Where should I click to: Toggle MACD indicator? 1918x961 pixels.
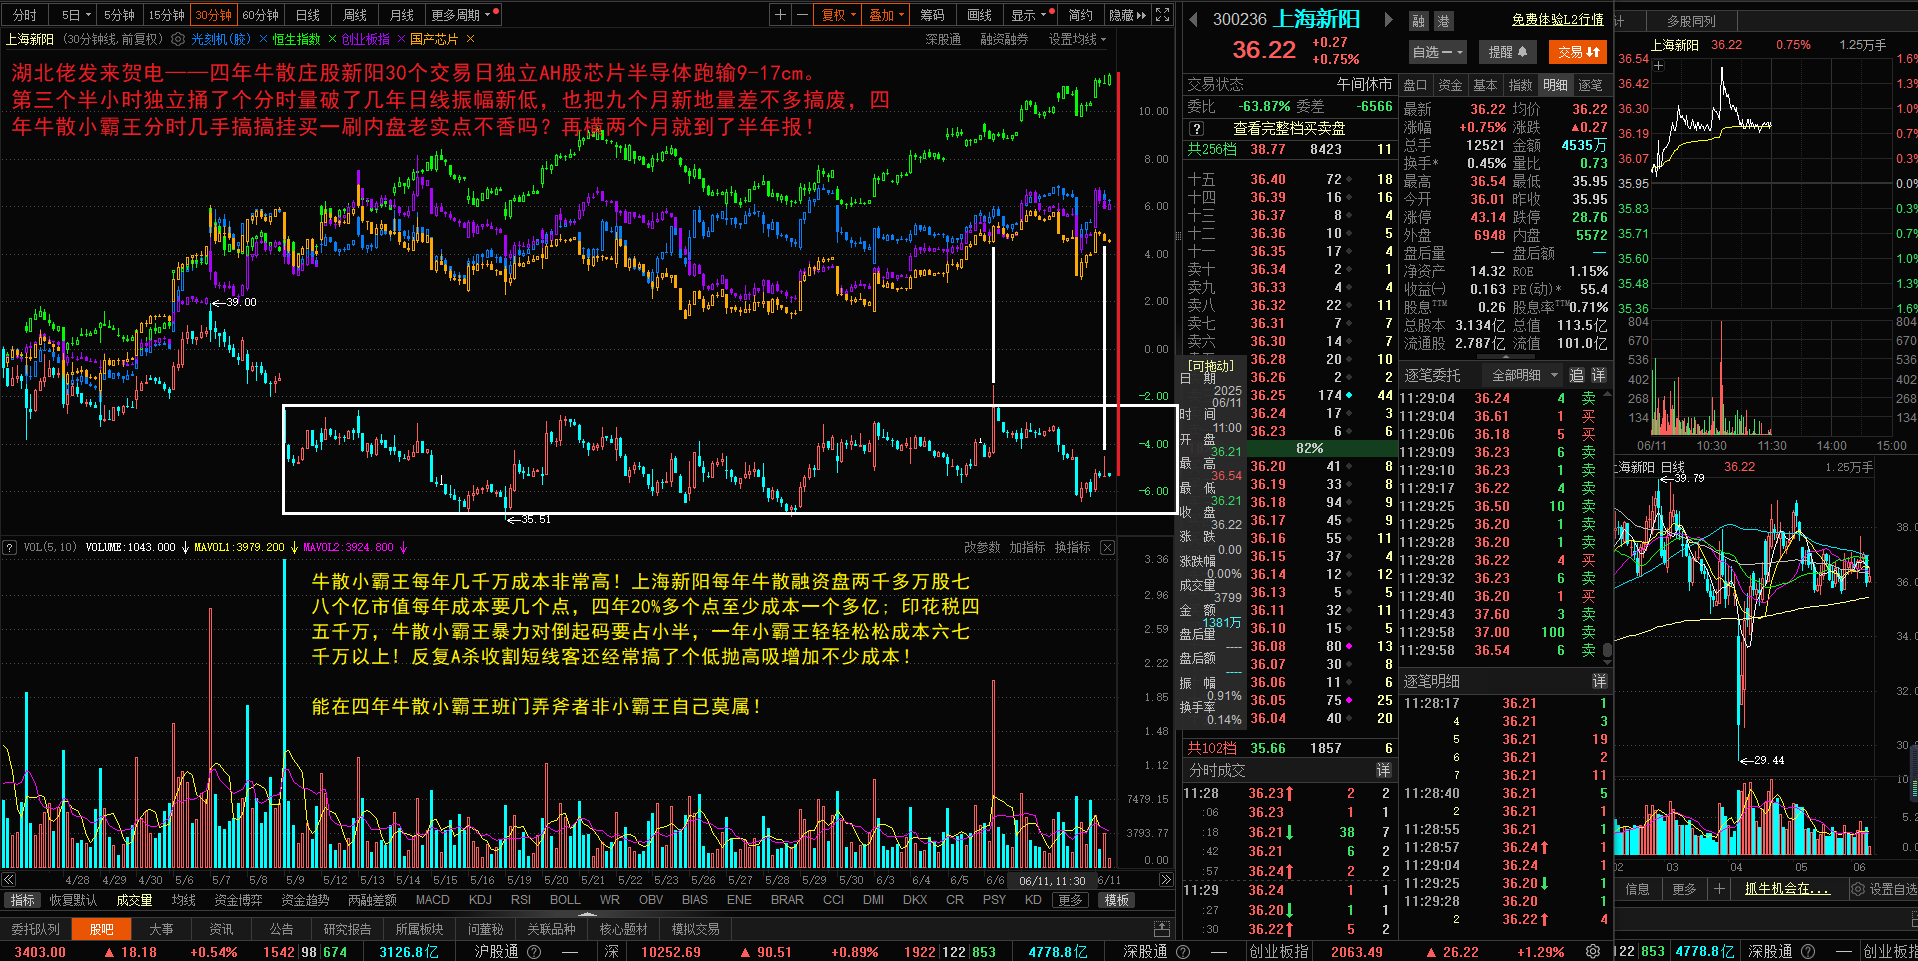tap(432, 900)
